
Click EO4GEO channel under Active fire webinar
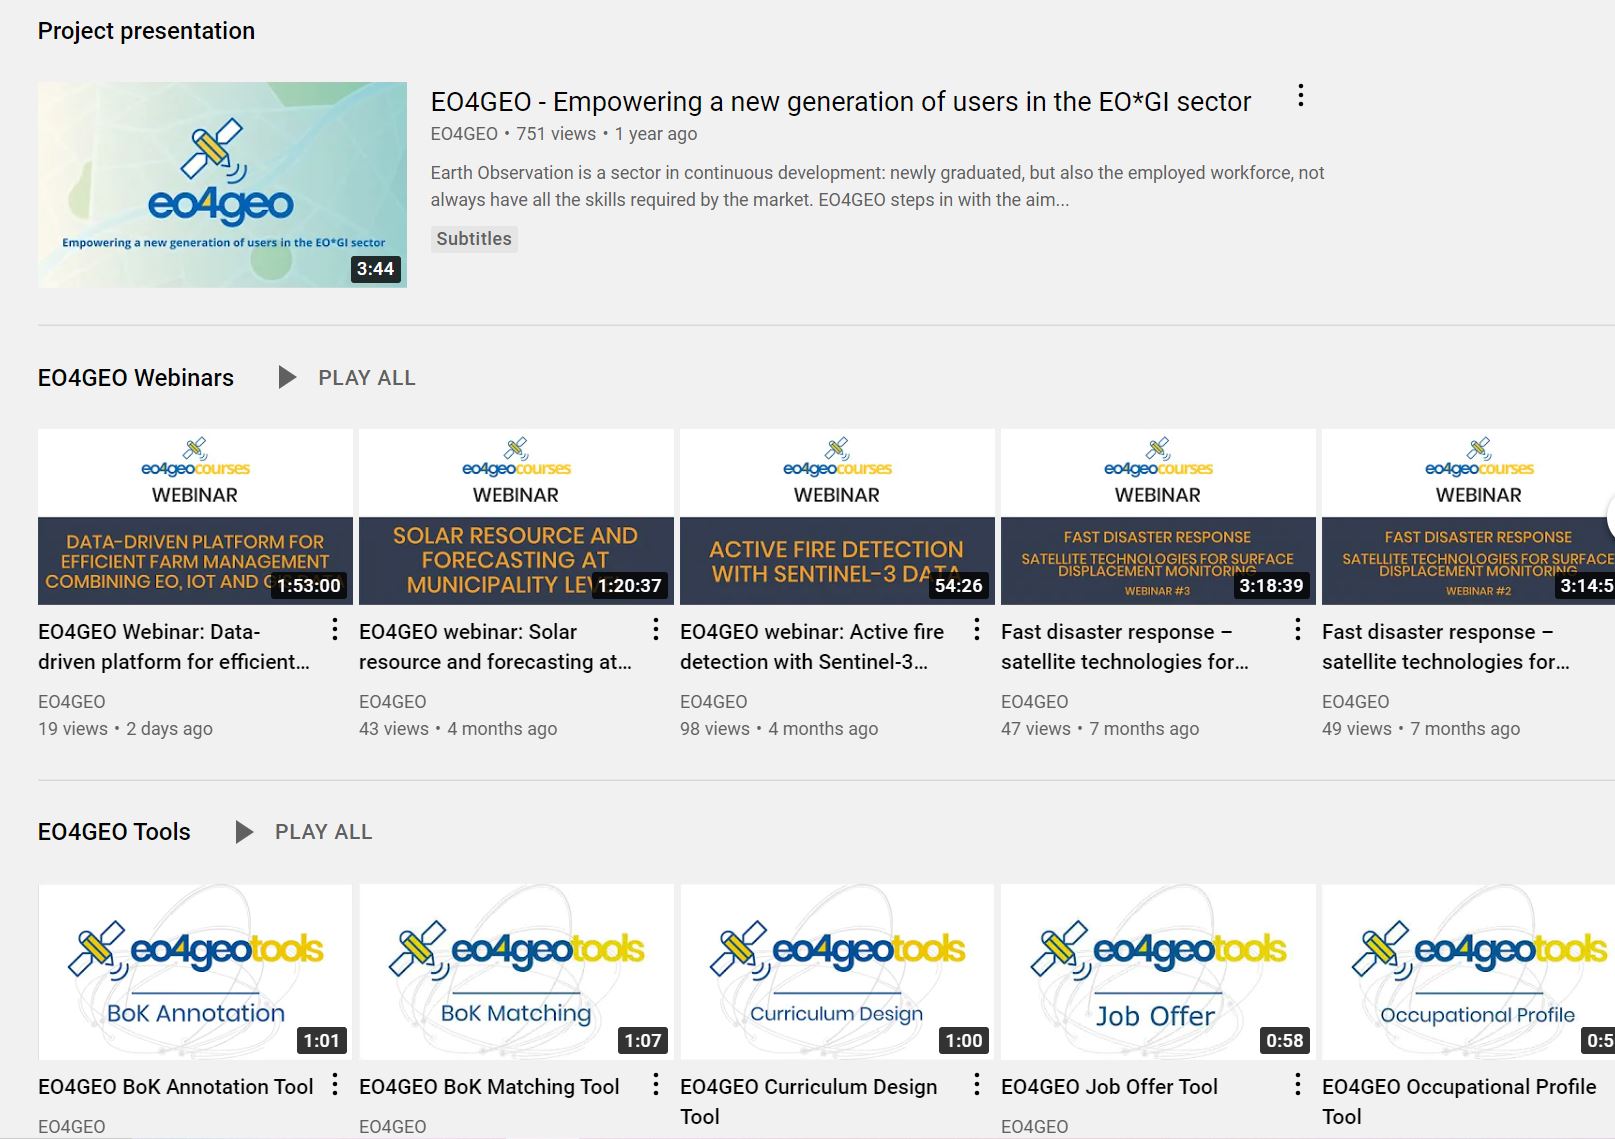(714, 702)
